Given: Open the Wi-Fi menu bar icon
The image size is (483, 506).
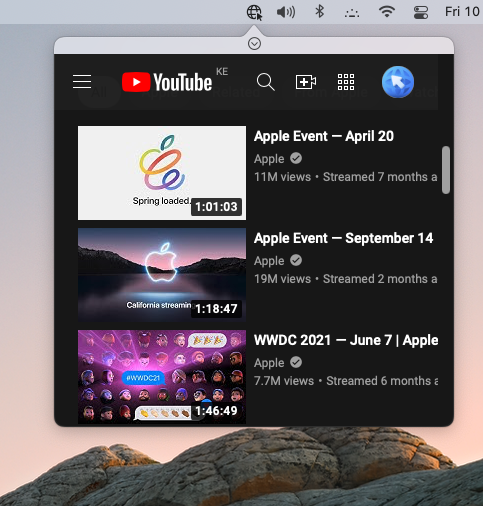Looking at the screenshot, I should (x=387, y=12).
